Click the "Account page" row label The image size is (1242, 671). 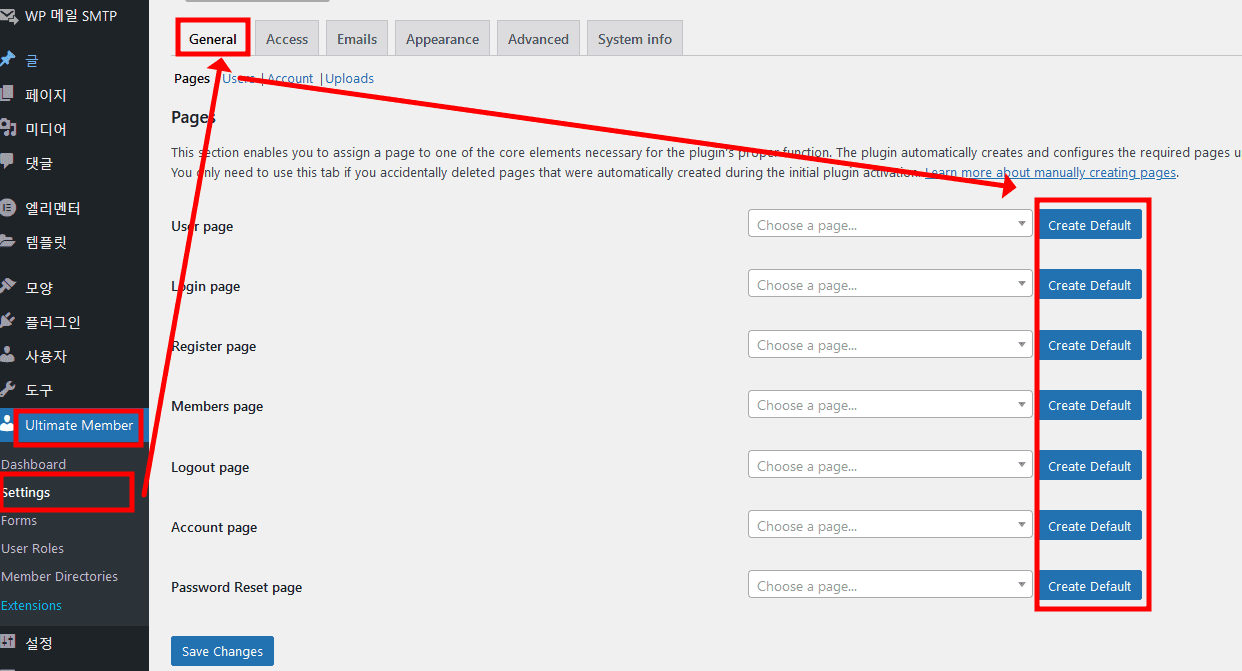click(214, 527)
